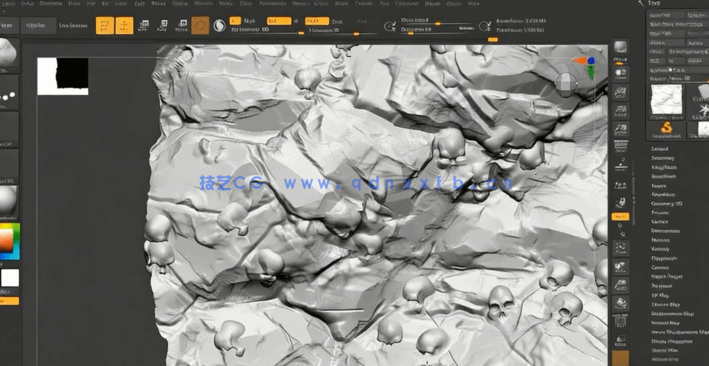The image size is (709, 366).
Task: Select the SimpleBrush tool thumbnail
Action: (x=666, y=130)
